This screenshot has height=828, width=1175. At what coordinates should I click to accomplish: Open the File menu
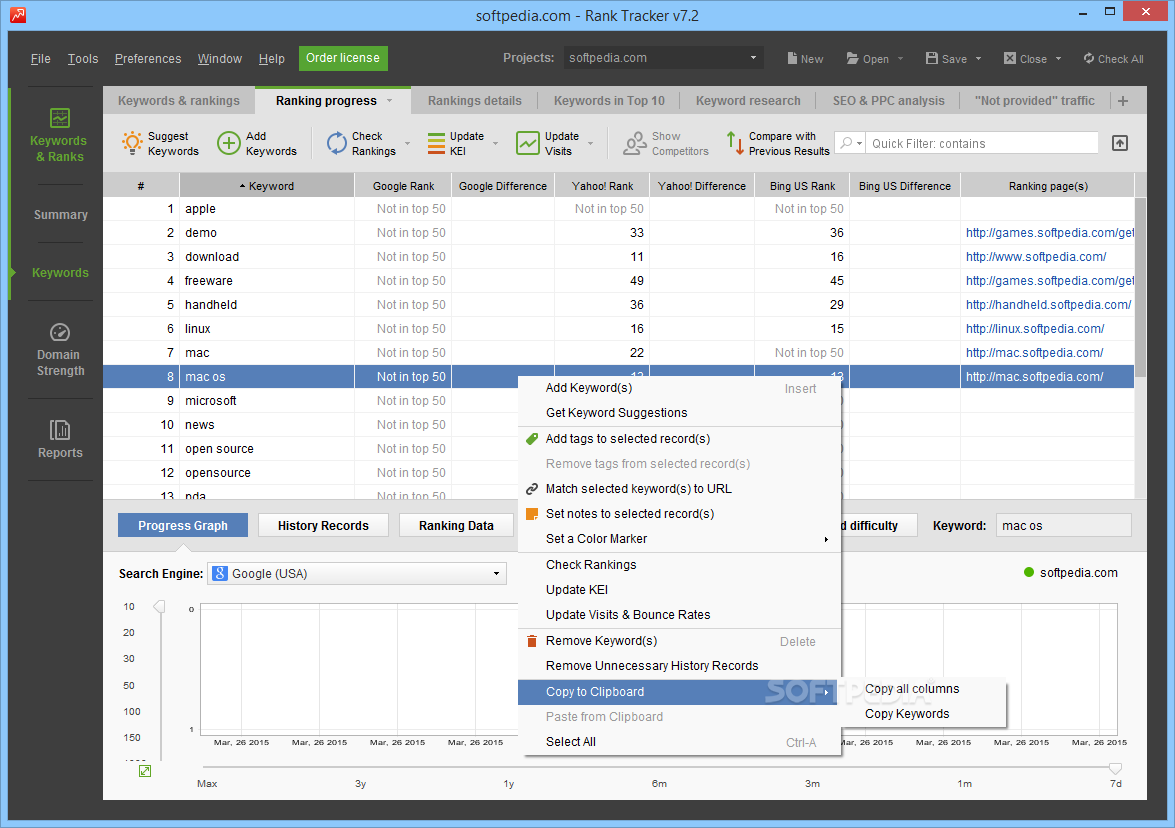40,58
